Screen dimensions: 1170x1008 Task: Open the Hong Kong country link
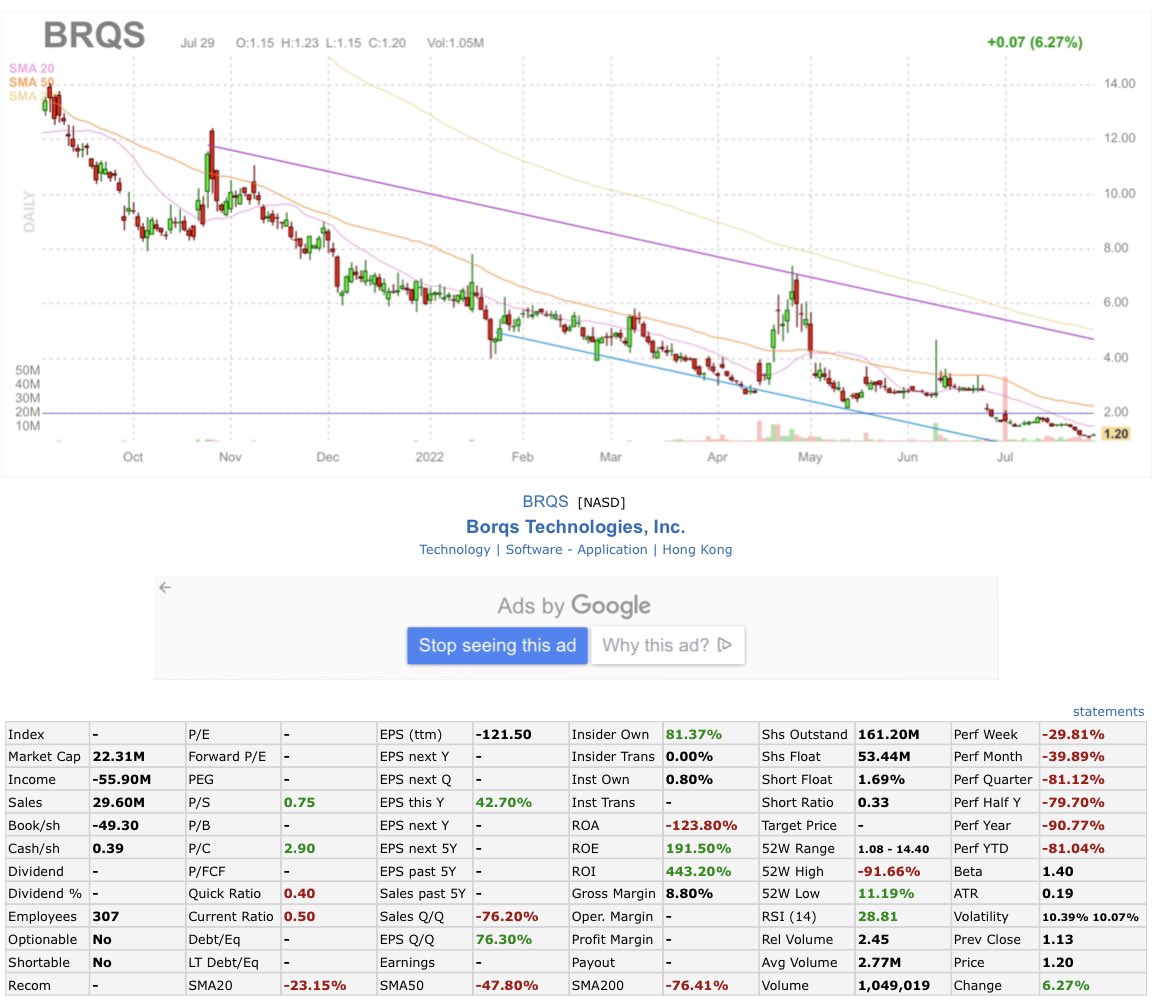(697, 550)
